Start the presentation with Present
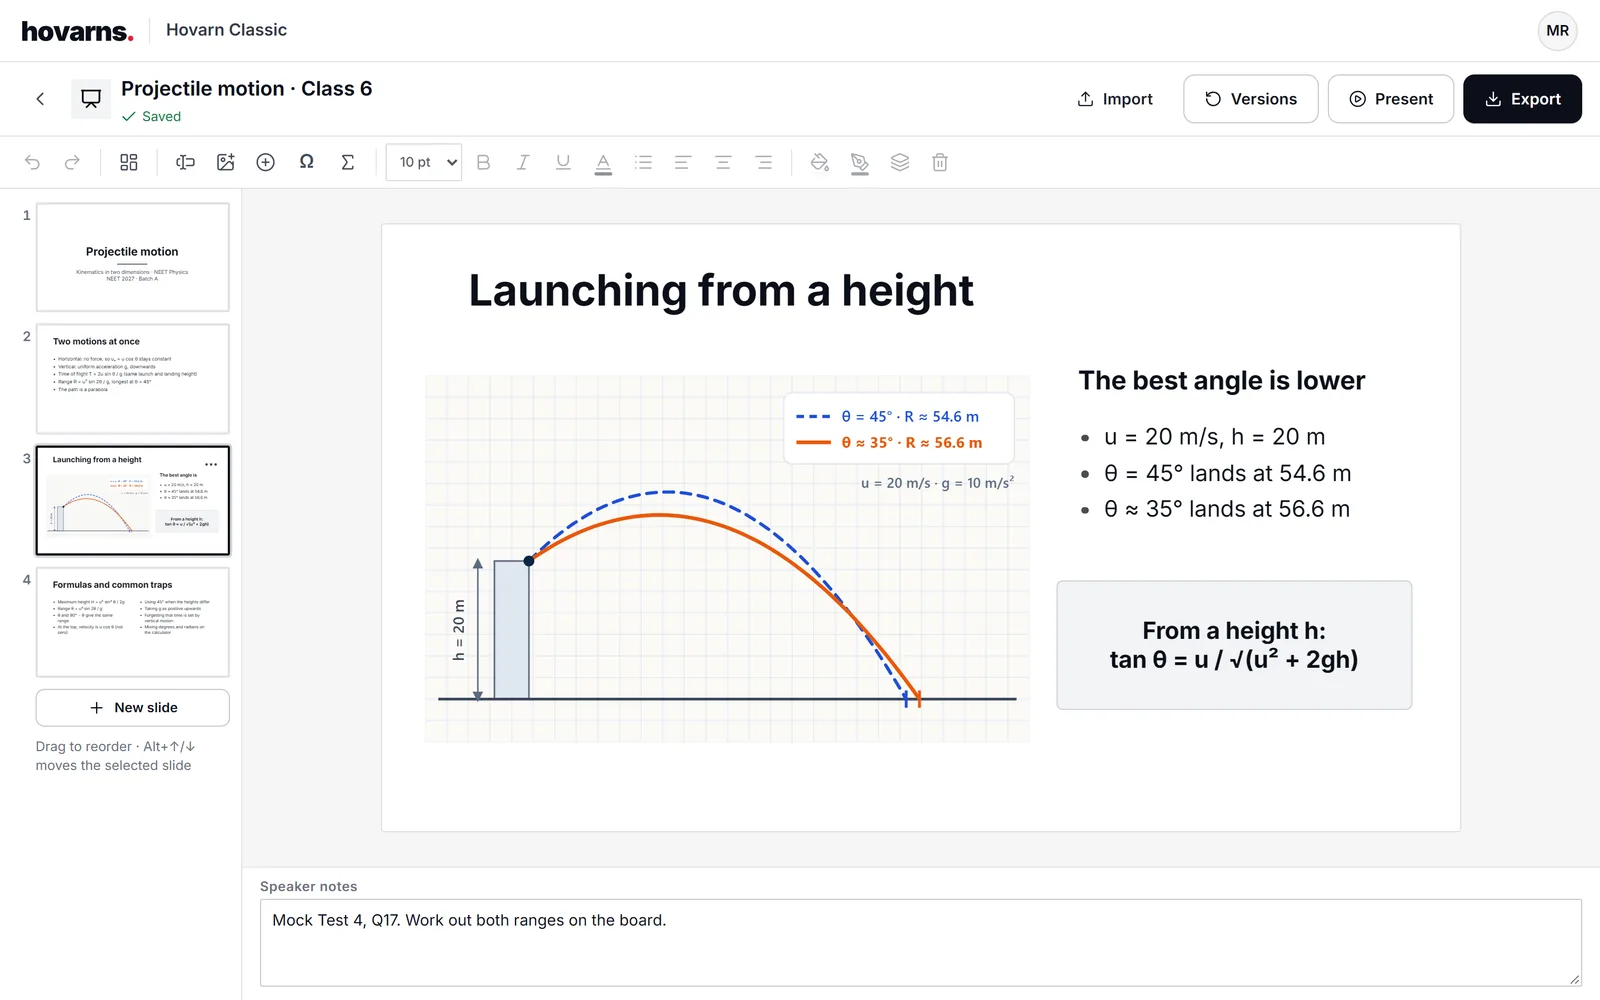Screen dimensions: 1600x1000 coord(1391,99)
